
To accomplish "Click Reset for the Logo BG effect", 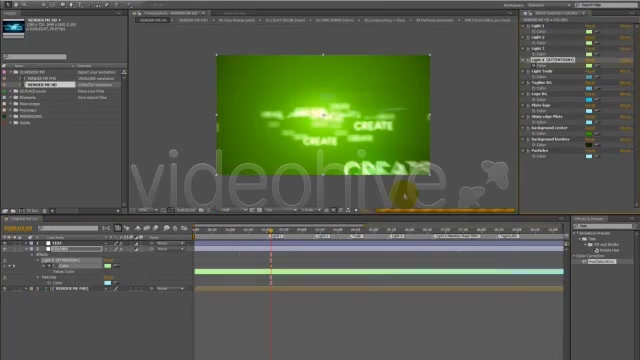I will [x=589, y=94].
